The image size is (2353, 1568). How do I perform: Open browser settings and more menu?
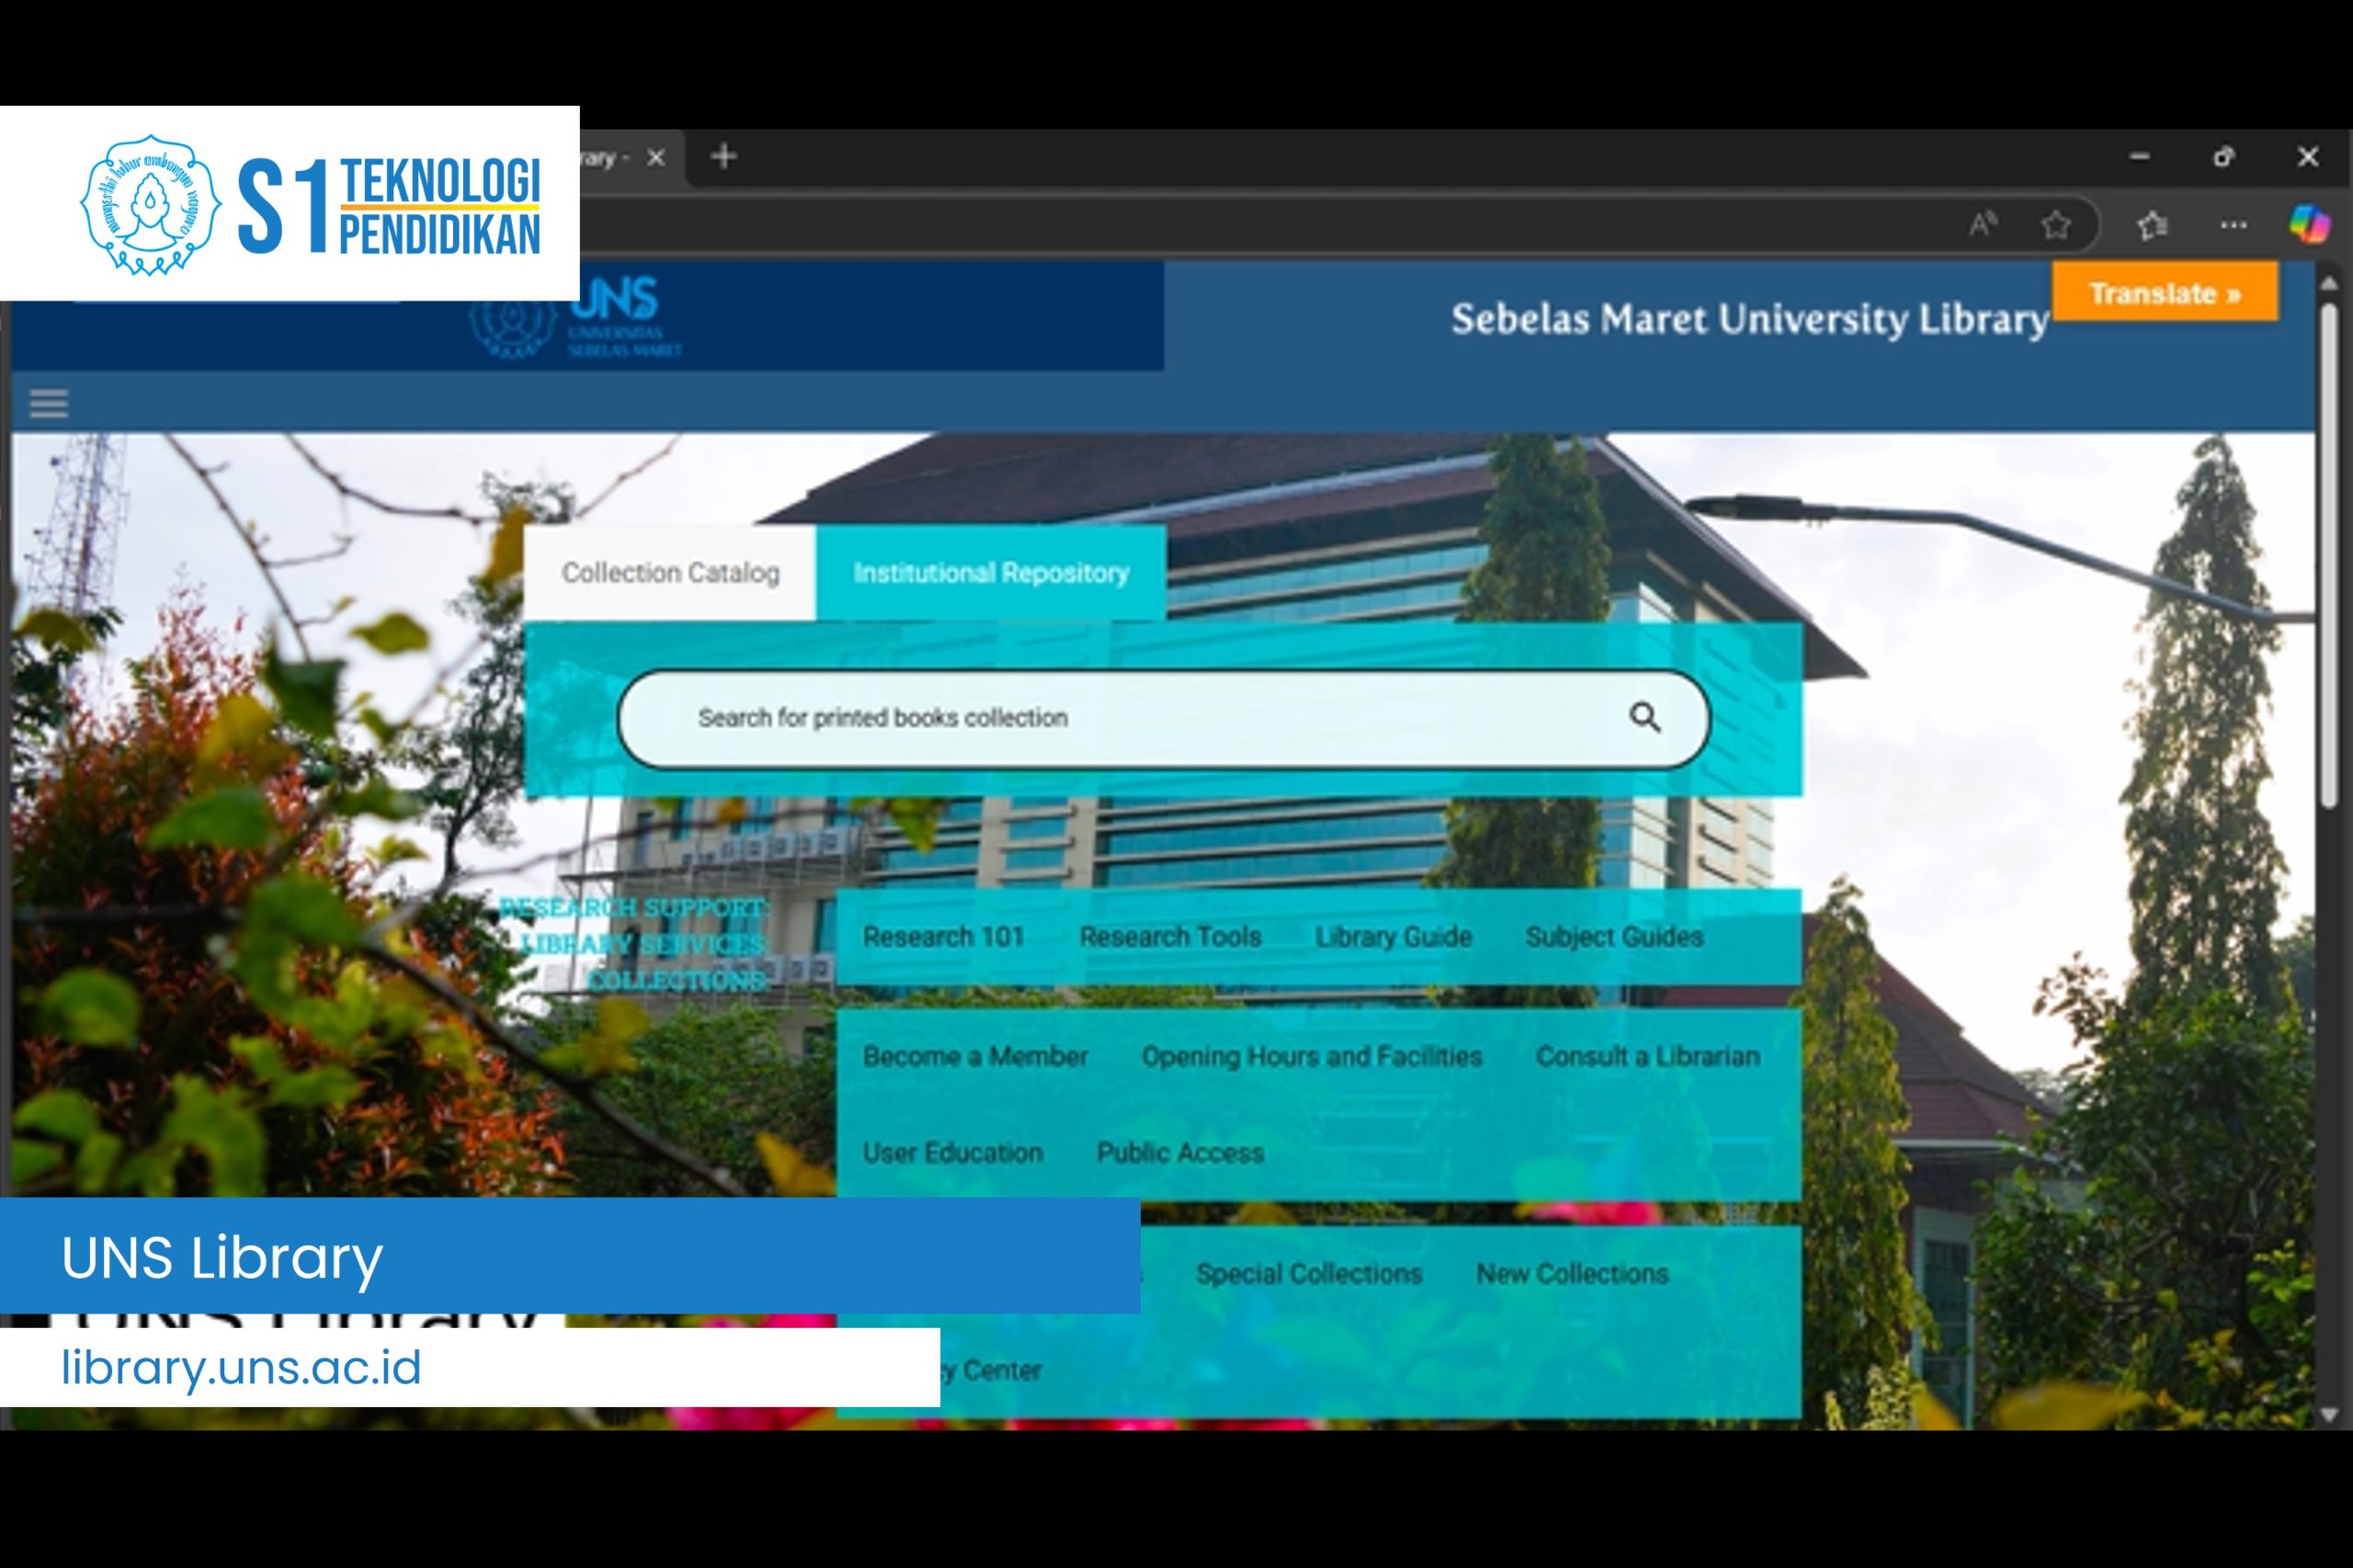[2233, 225]
